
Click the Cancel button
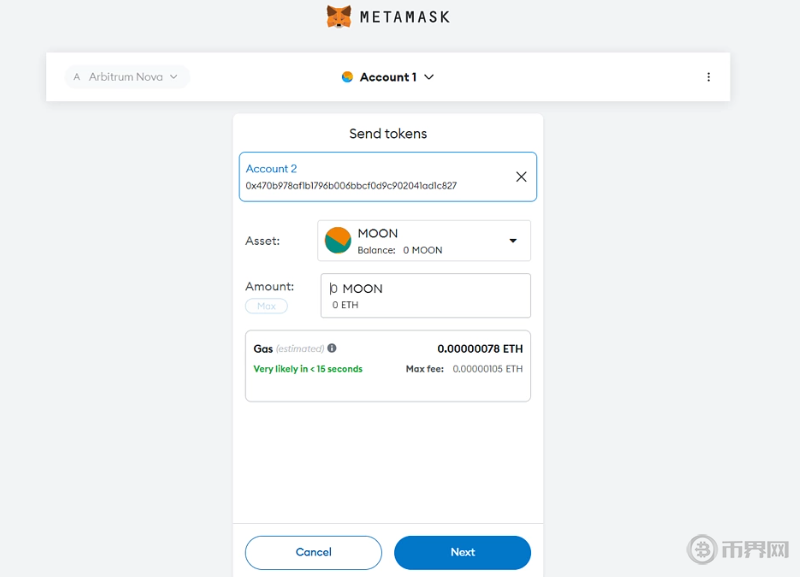tap(313, 552)
